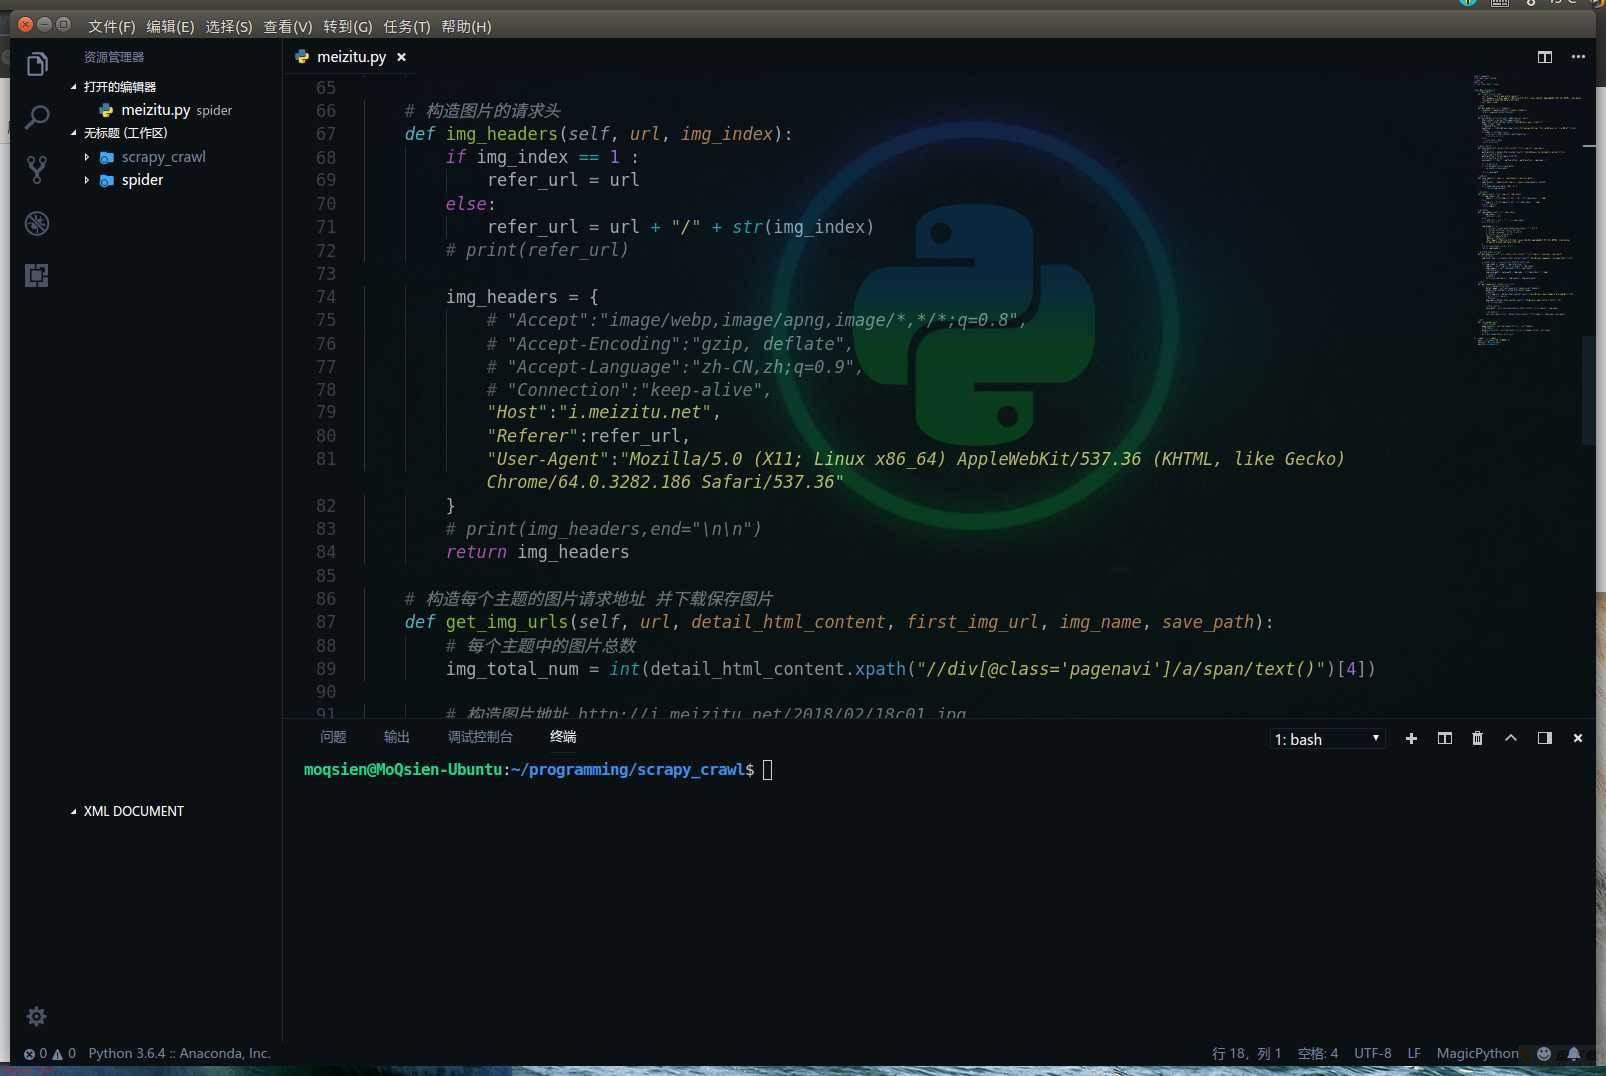Viewport: 1606px width, 1076px height.
Task: Collapse the open editors section
Action: [x=73, y=87]
